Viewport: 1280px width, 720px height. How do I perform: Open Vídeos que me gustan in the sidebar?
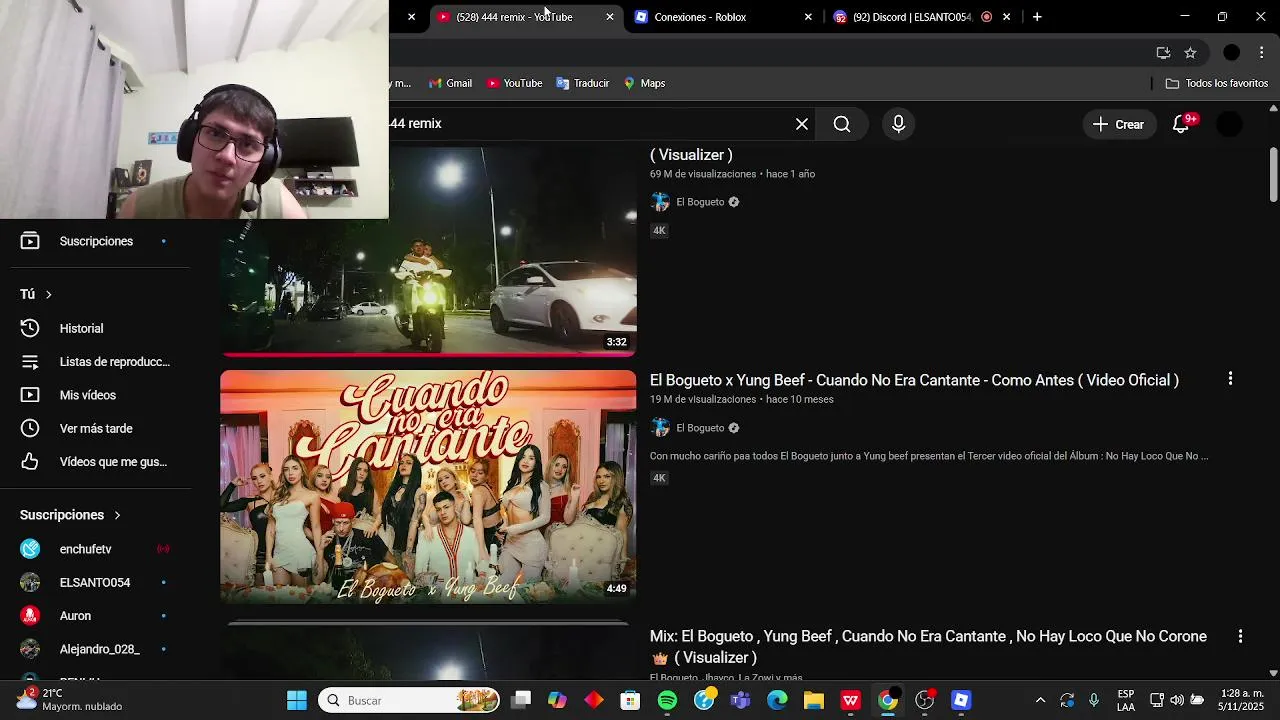[x=95, y=462]
